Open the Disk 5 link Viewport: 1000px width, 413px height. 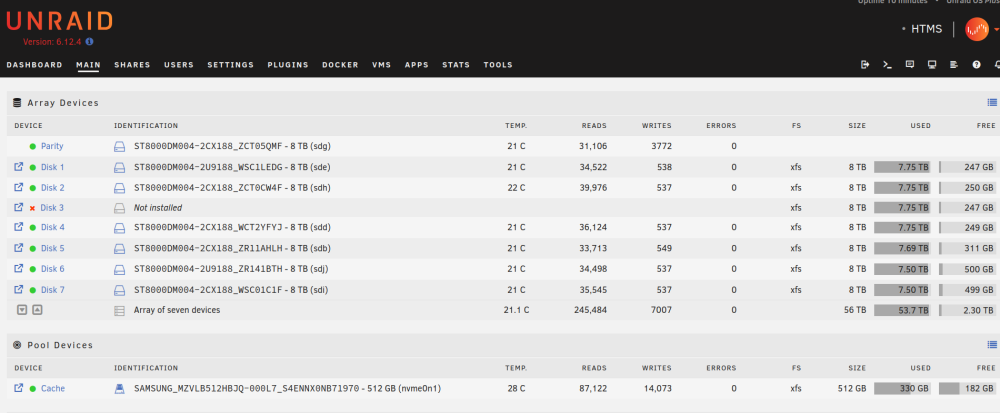click(52, 248)
